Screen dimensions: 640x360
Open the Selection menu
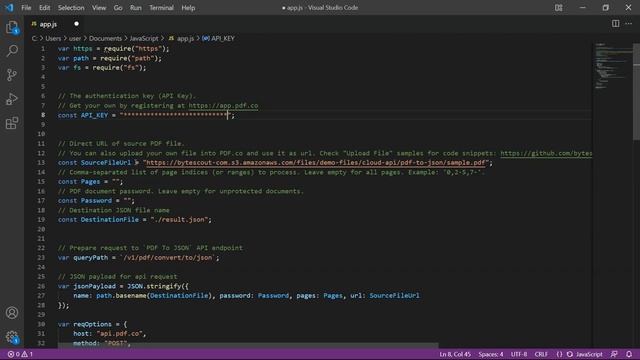pyautogui.click(x=71, y=8)
